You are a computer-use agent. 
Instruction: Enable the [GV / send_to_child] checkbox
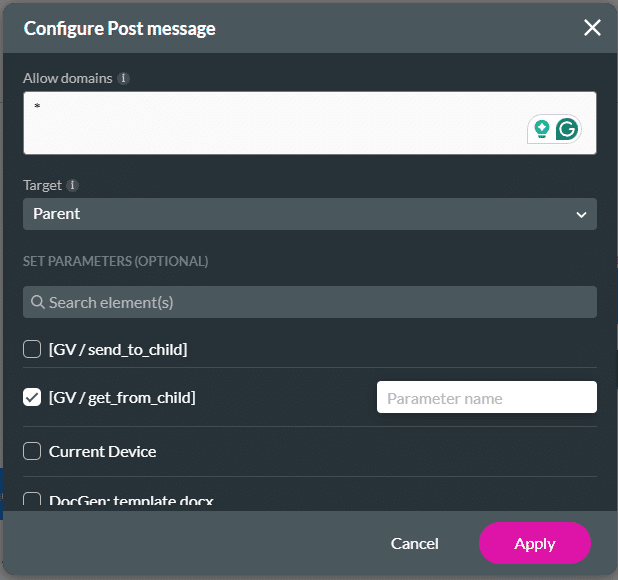32,349
